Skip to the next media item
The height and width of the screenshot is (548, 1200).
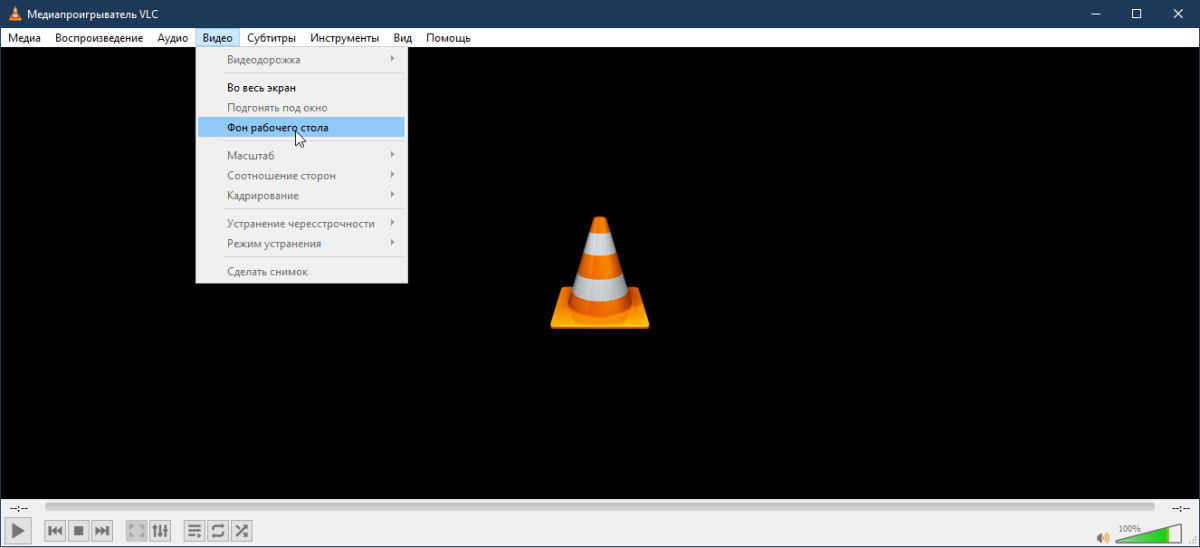click(102, 530)
